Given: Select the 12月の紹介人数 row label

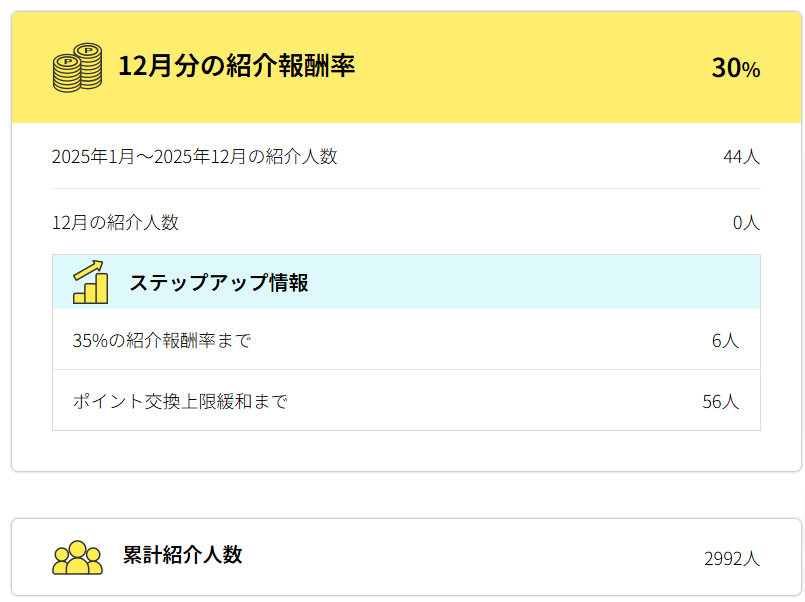Looking at the screenshot, I should click(115, 222).
